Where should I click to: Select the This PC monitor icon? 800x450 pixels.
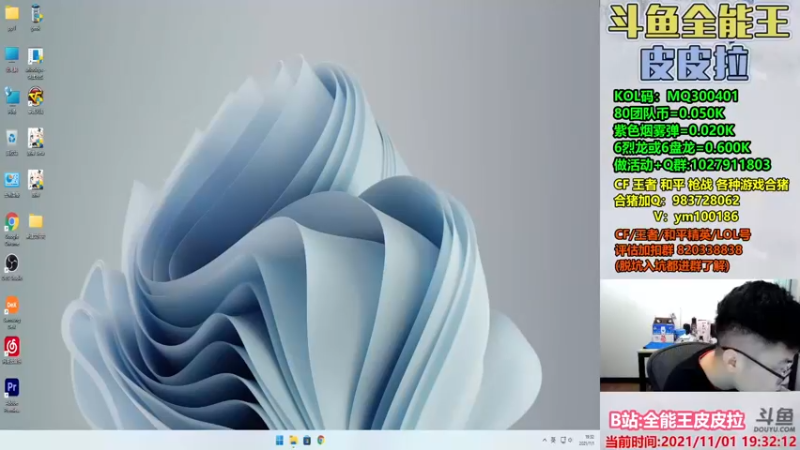pyautogui.click(x=12, y=55)
